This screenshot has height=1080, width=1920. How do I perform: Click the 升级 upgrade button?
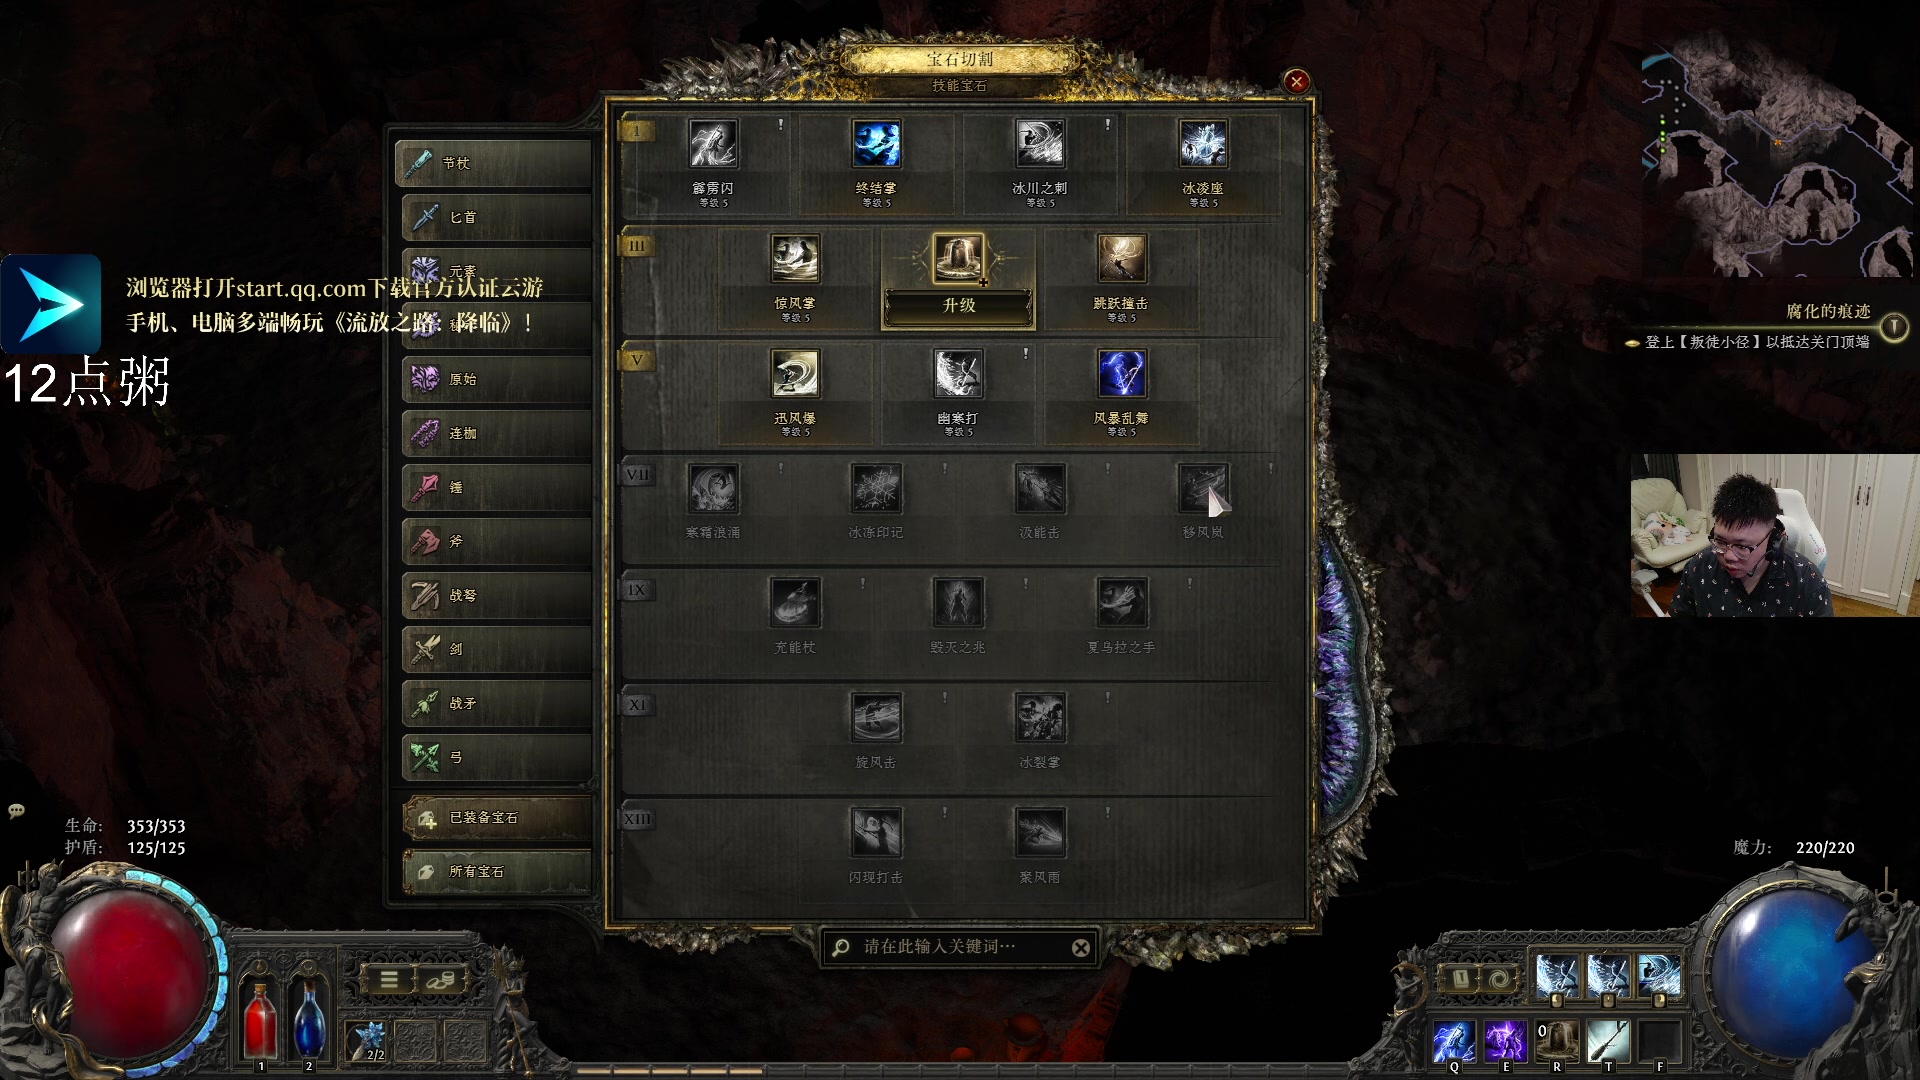(x=958, y=306)
